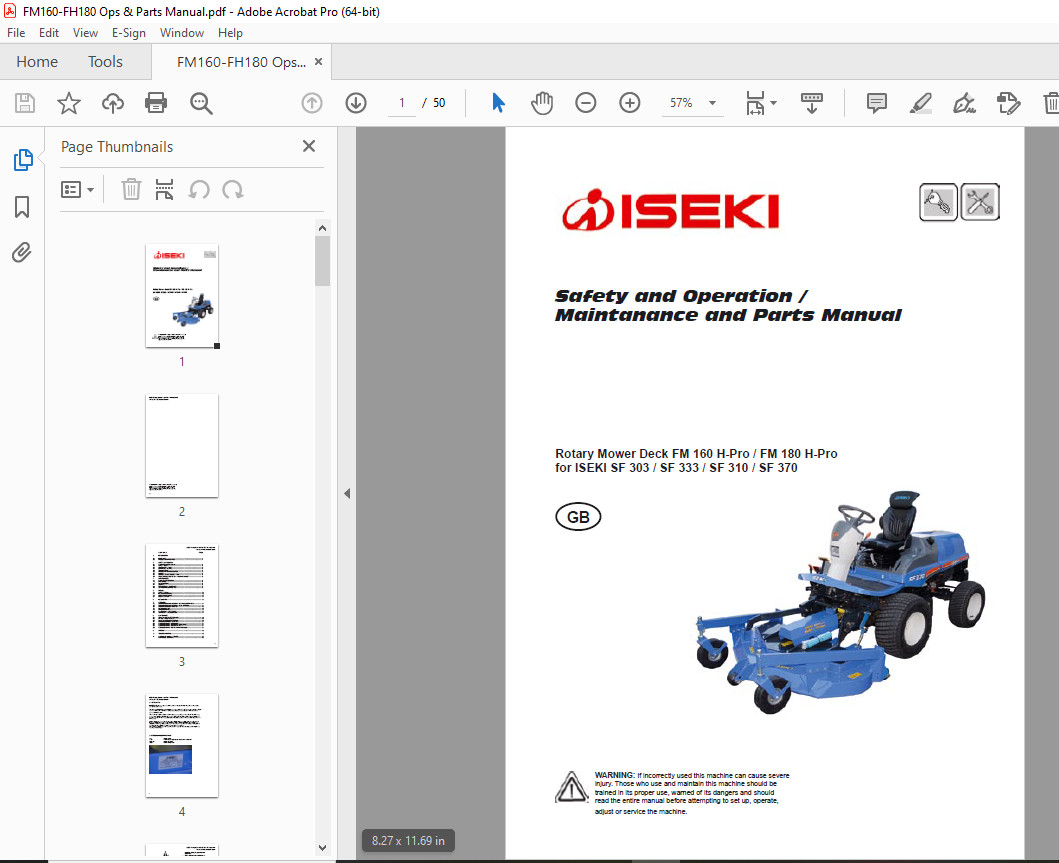Activate the Hand pan tool
The image size is (1059, 863).
(542, 103)
